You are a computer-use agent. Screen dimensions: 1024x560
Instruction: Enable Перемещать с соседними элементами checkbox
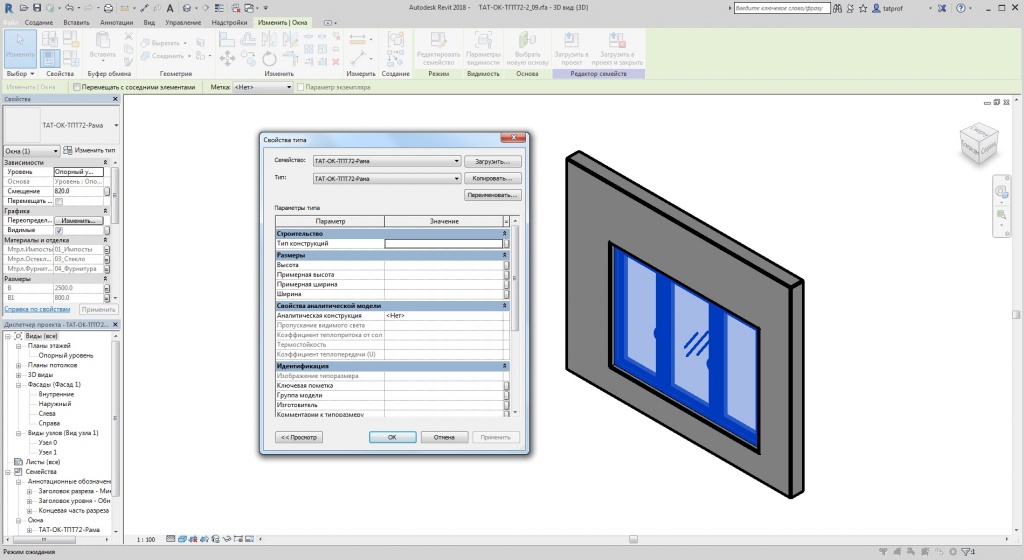[78, 87]
